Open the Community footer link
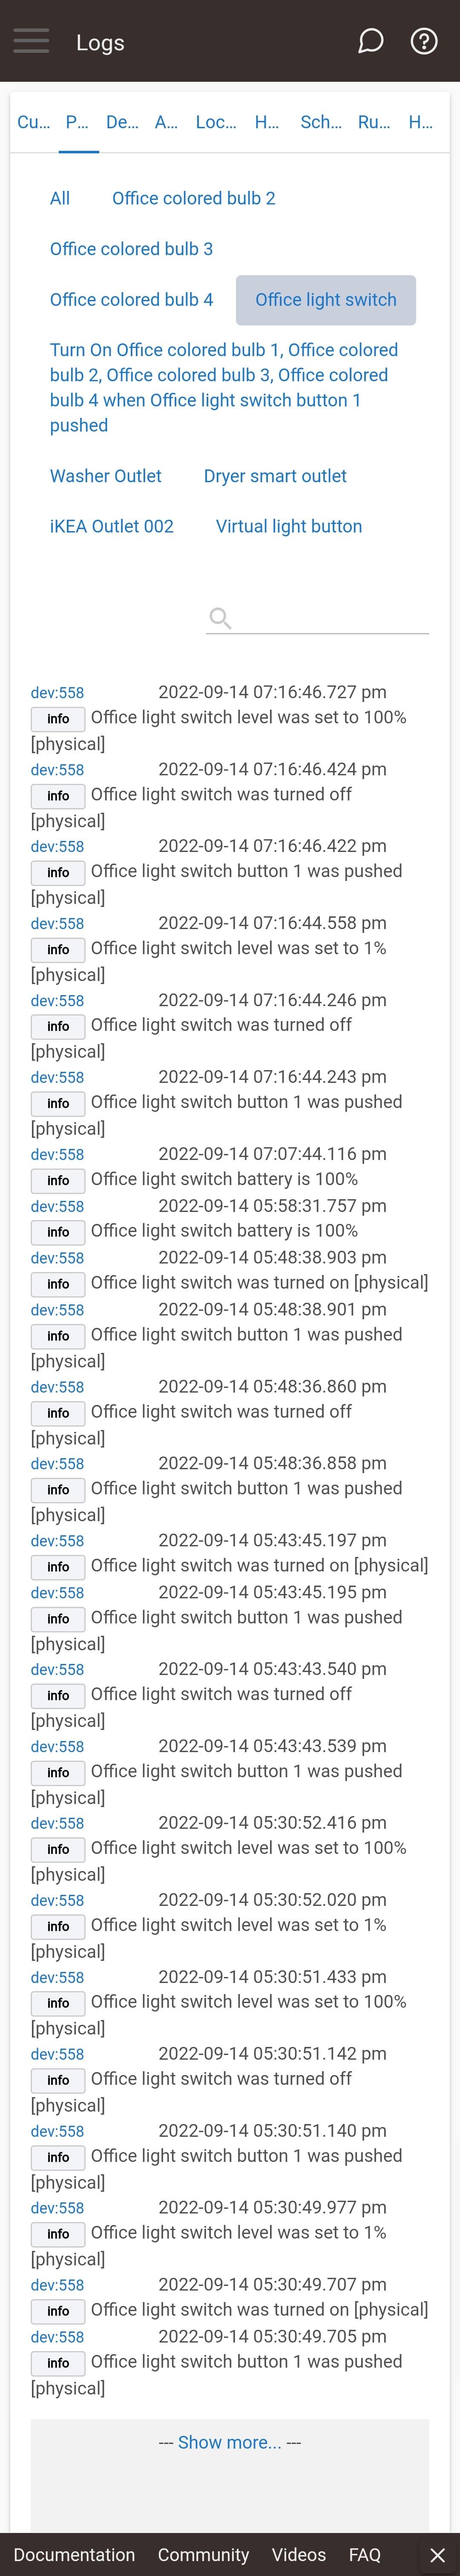 tap(203, 2554)
